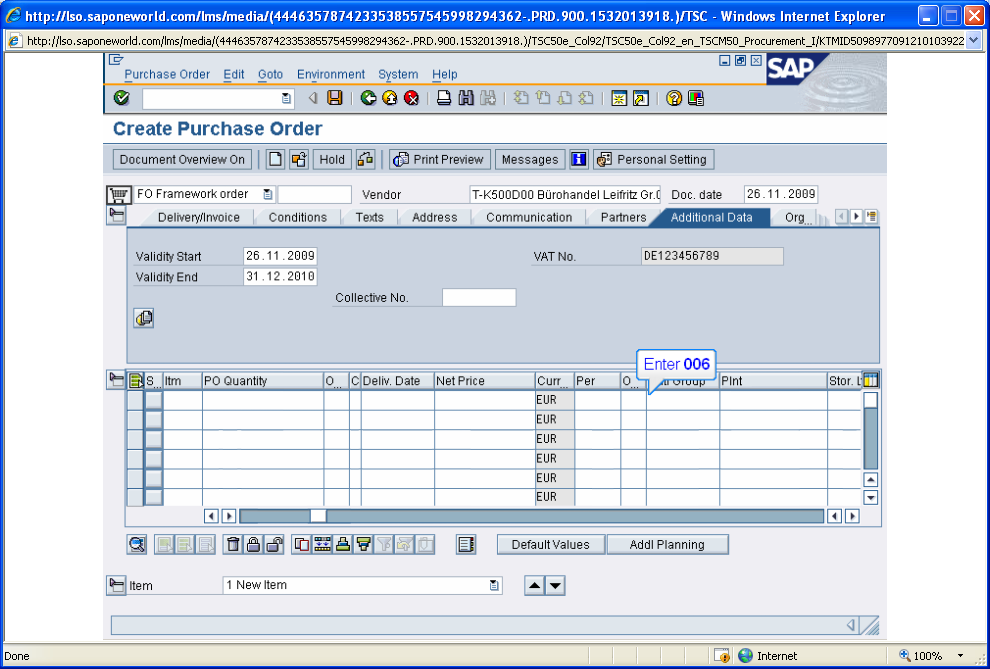Click the Print icon in the standard toolbar
Image resolution: width=990 pixels, height=669 pixels.
point(444,98)
